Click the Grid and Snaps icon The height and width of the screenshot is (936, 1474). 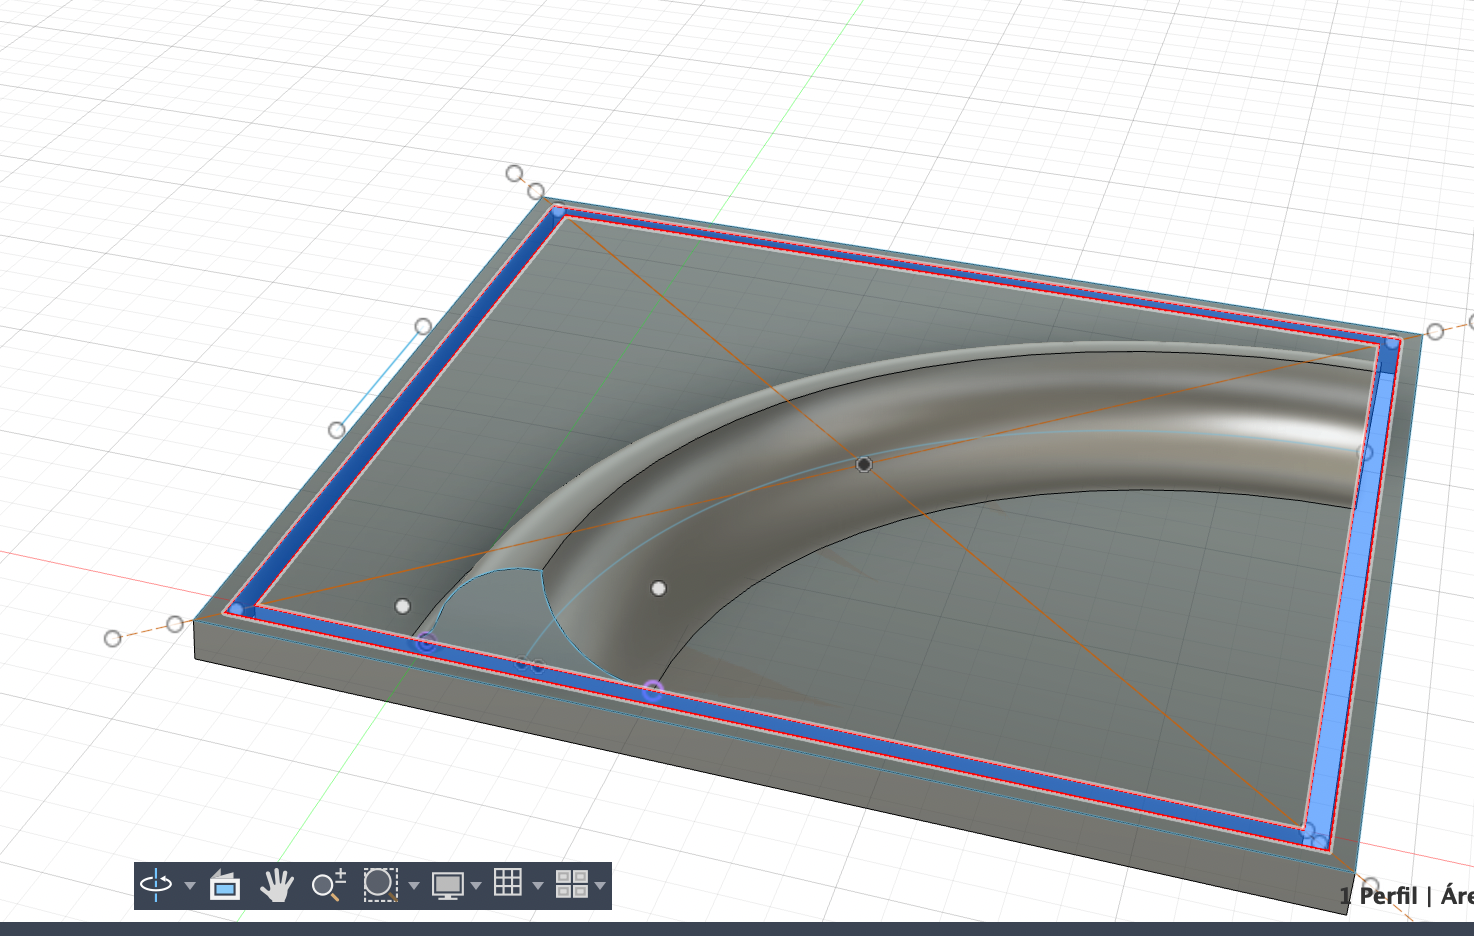coord(508,883)
